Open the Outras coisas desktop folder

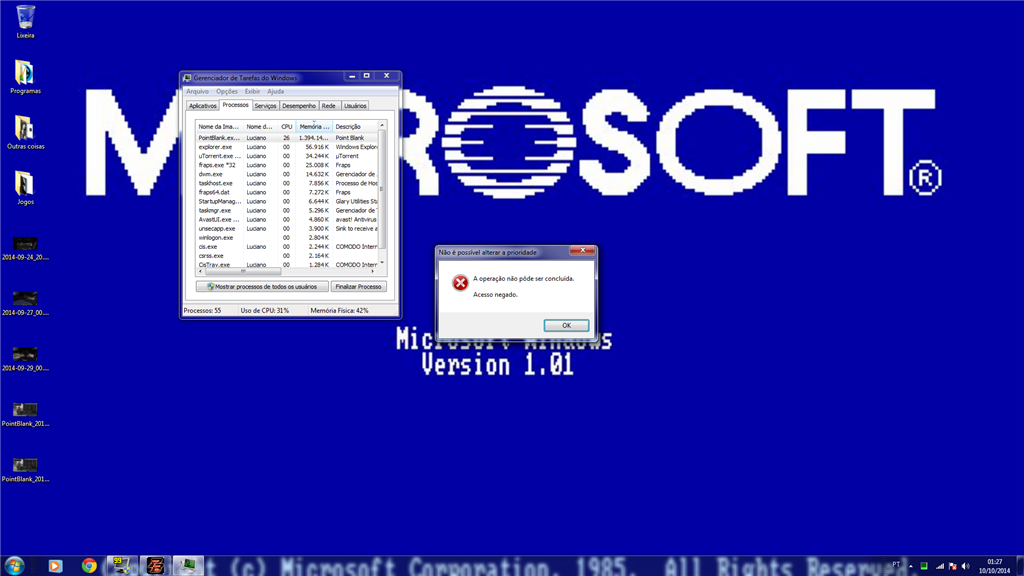(25, 132)
